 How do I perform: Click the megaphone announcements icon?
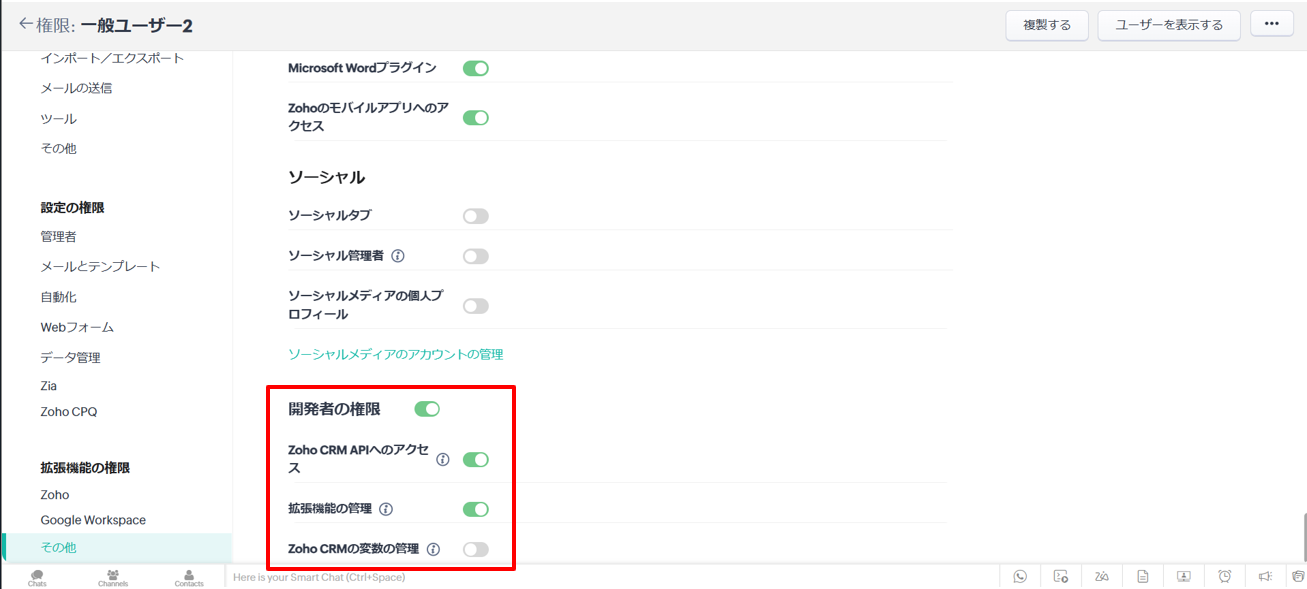[x=1265, y=576]
